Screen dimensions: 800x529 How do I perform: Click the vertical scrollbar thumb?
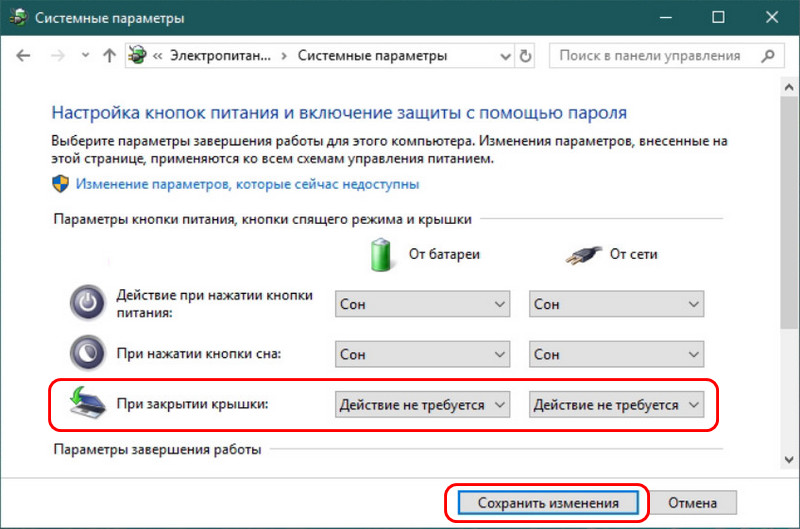789,212
